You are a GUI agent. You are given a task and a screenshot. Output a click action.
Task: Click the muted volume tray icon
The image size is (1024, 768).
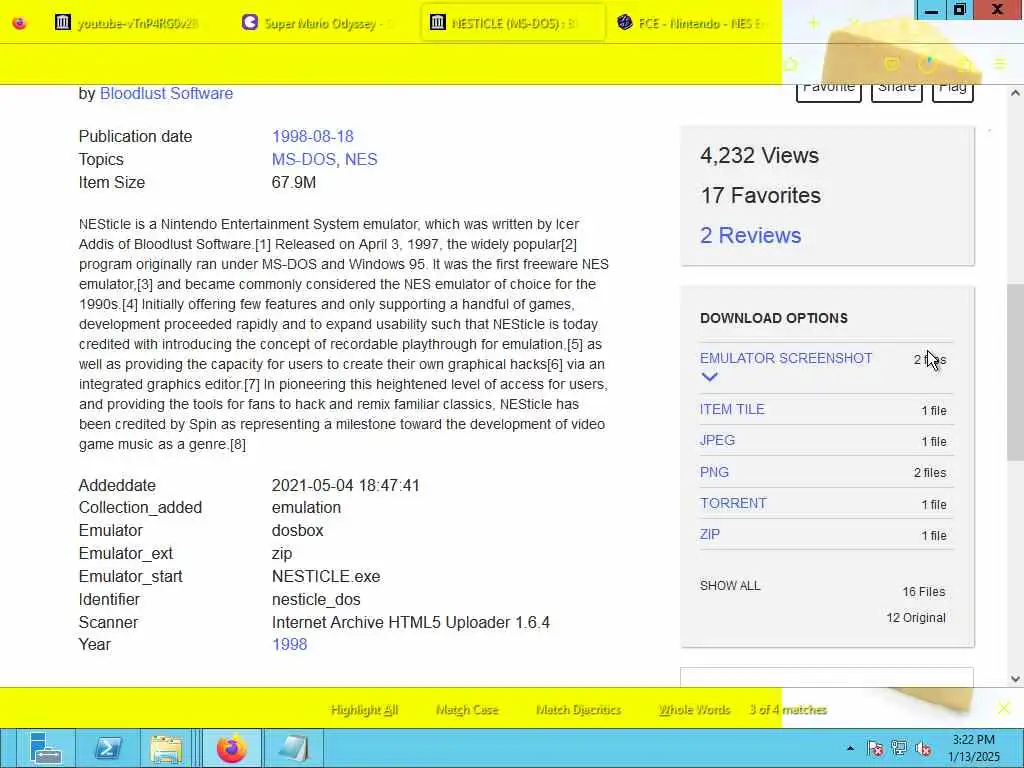(x=923, y=748)
